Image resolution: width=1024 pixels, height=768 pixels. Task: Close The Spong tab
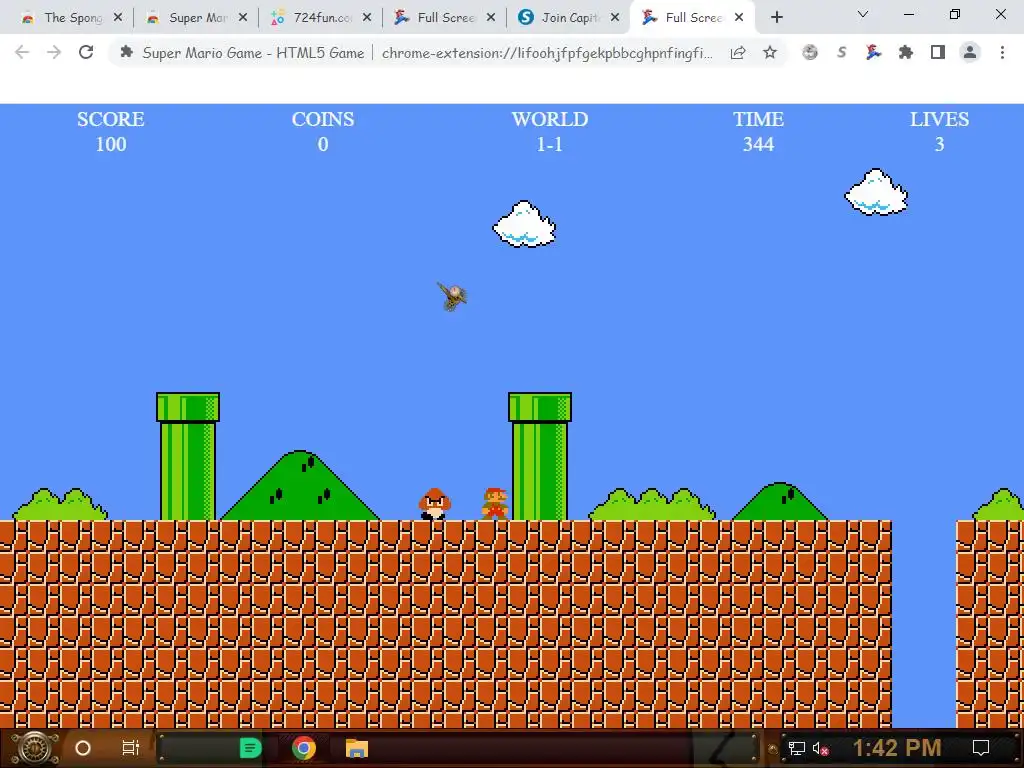click(x=118, y=18)
